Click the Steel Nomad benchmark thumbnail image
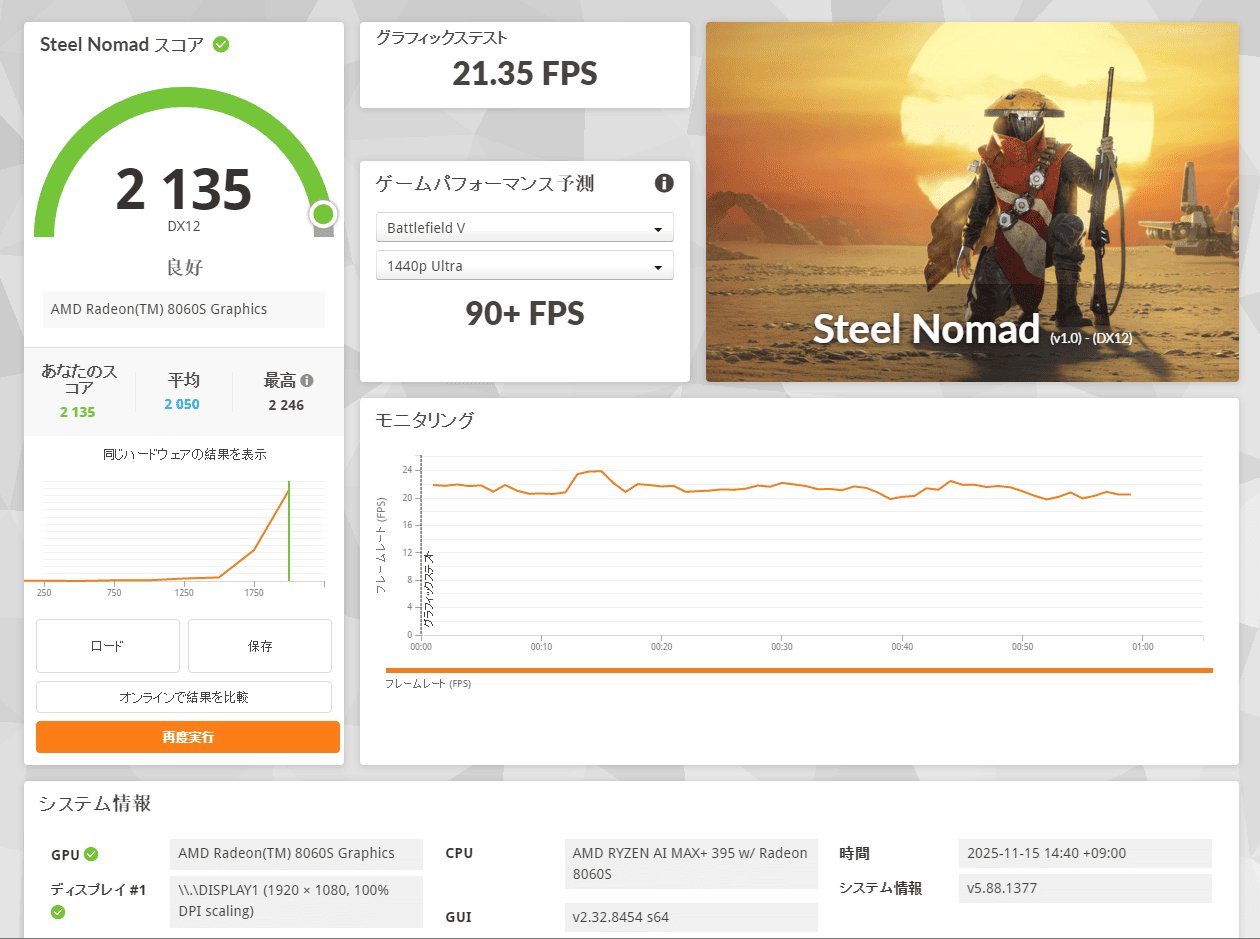The width and height of the screenshot is (1260, 939). click(971, 202)
